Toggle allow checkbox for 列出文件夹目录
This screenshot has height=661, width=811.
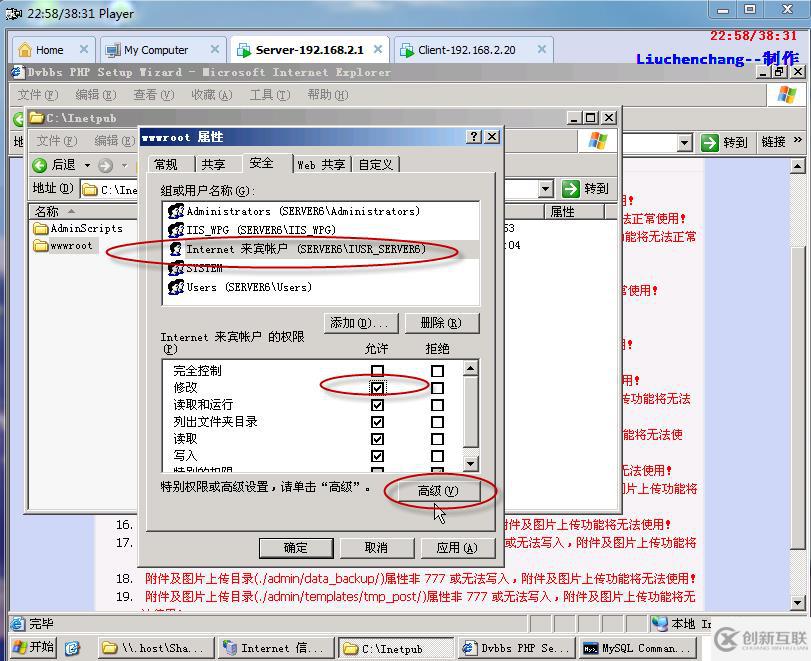(378, 422)
